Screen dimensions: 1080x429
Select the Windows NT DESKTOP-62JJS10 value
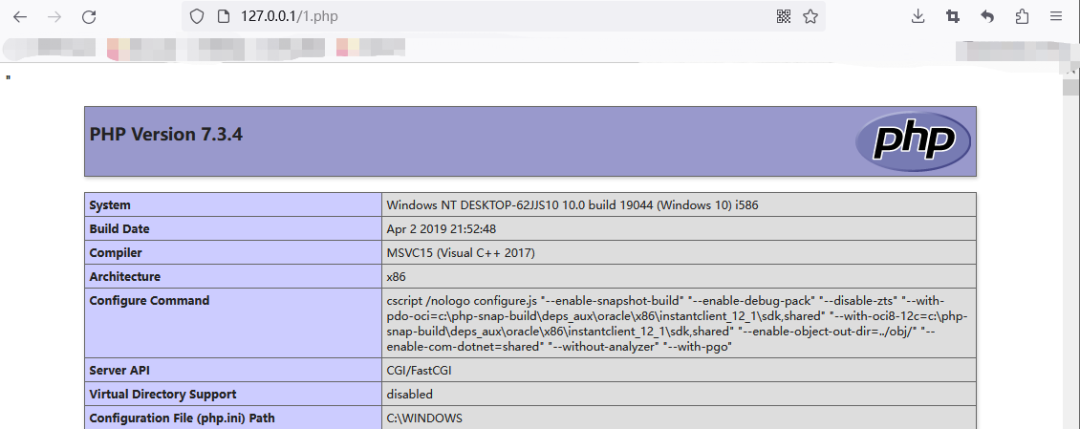tap(572, 205)
